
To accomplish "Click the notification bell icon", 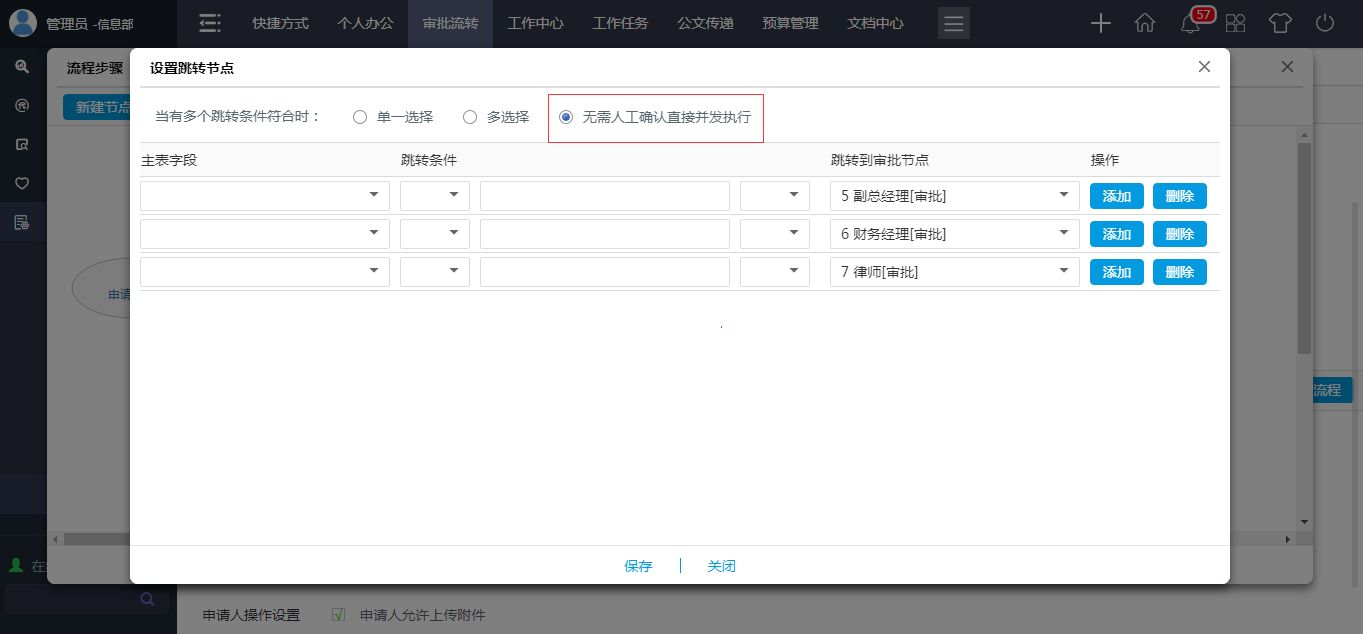I will (1190, 24).
